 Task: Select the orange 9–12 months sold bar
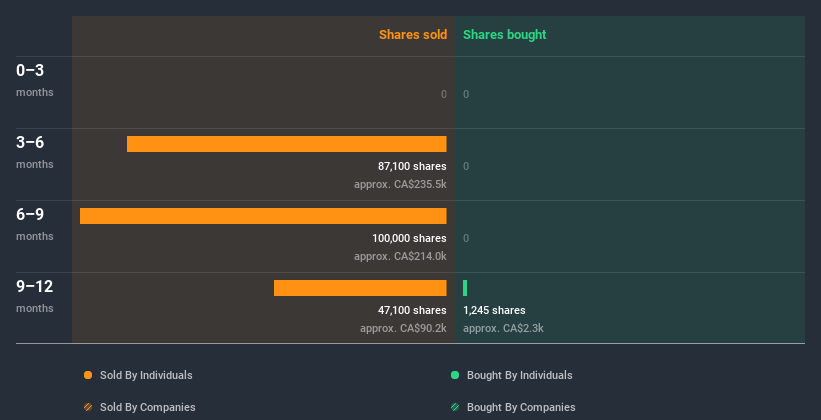(x=360, y=288)
